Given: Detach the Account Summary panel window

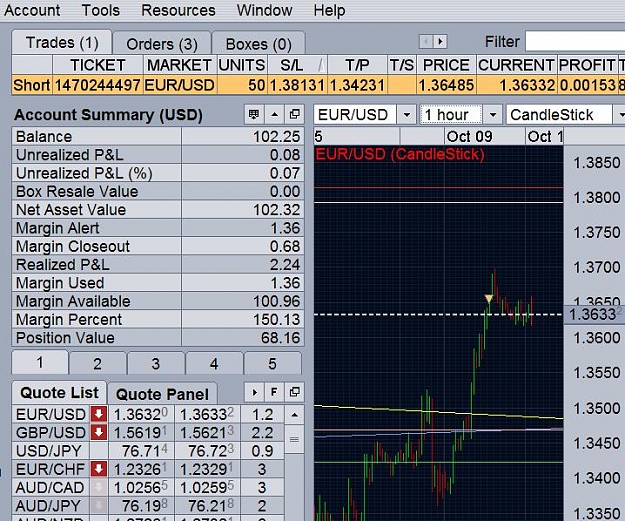Looking at the screenshot, I should (x=295, y=114).
